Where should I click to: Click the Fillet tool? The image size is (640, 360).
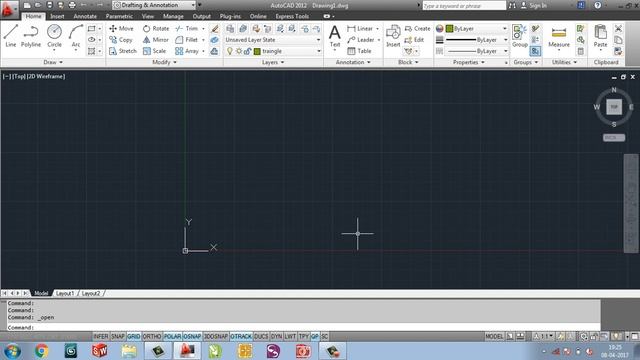pos(187,40)
